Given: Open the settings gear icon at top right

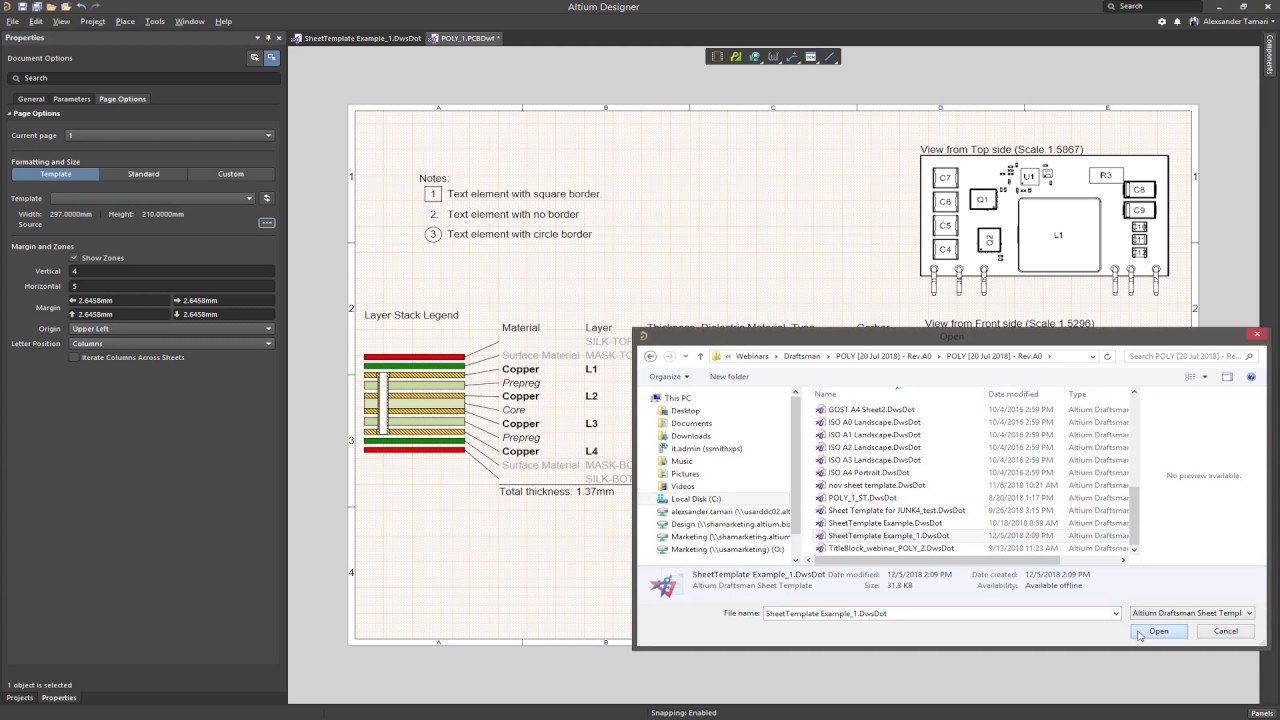Looking at the screenshot, I should point(1161,21).
